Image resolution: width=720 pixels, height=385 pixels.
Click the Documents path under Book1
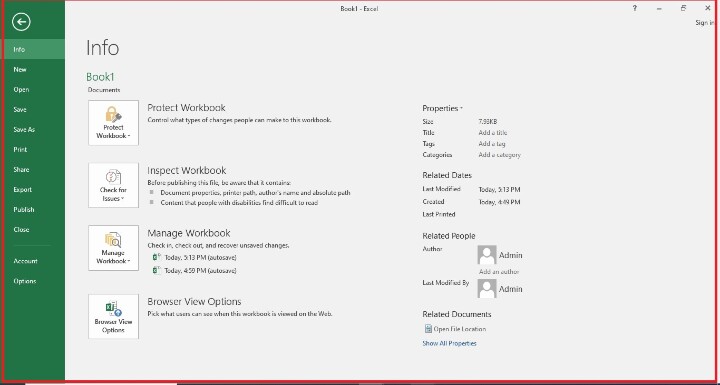pos(104,90)
